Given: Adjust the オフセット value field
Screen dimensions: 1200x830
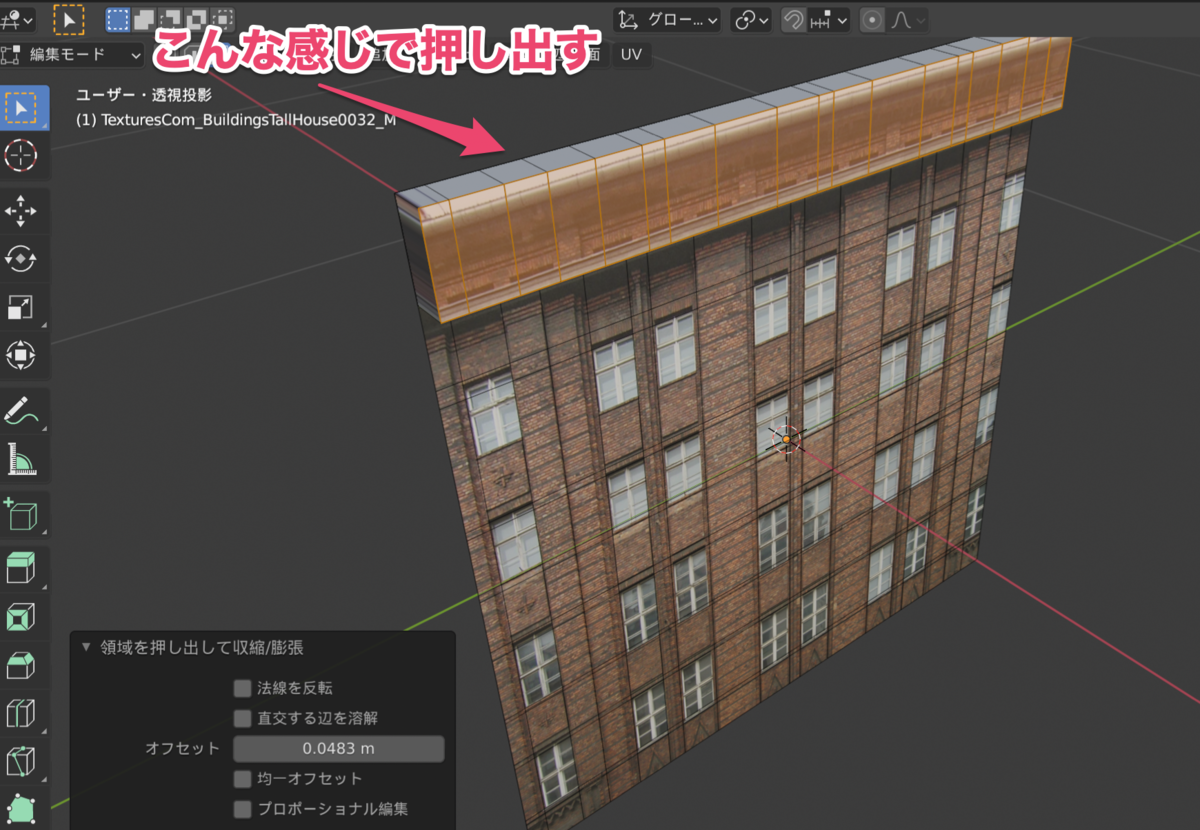Looking at the screenshot, I should 337,748.
